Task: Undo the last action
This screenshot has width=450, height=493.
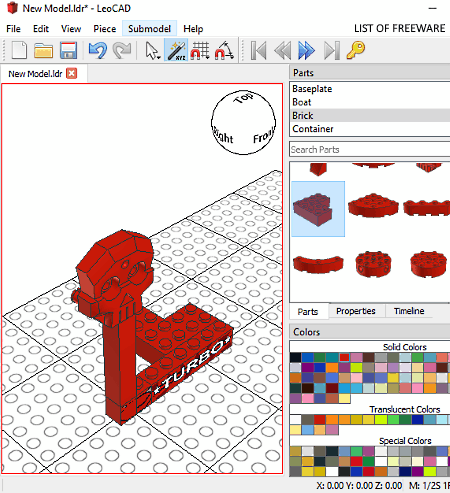Action: (98, 50)
